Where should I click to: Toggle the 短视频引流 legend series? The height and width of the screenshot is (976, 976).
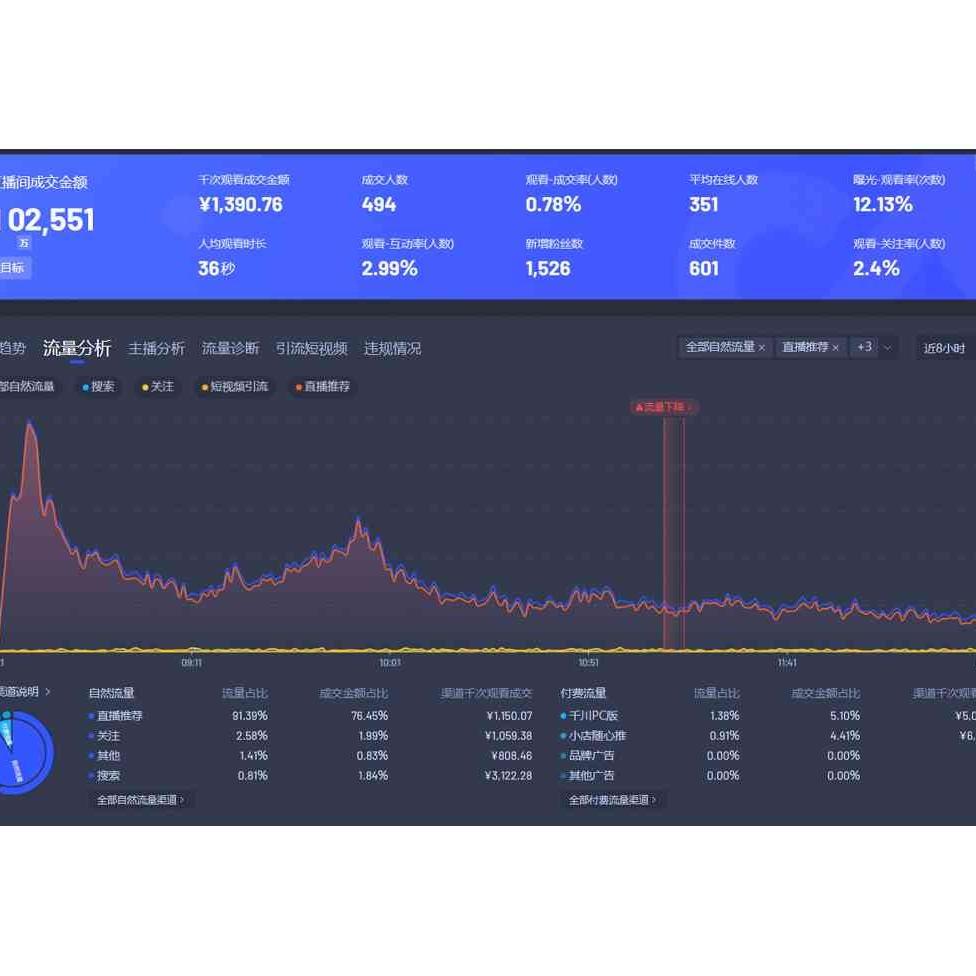point(235,387)
